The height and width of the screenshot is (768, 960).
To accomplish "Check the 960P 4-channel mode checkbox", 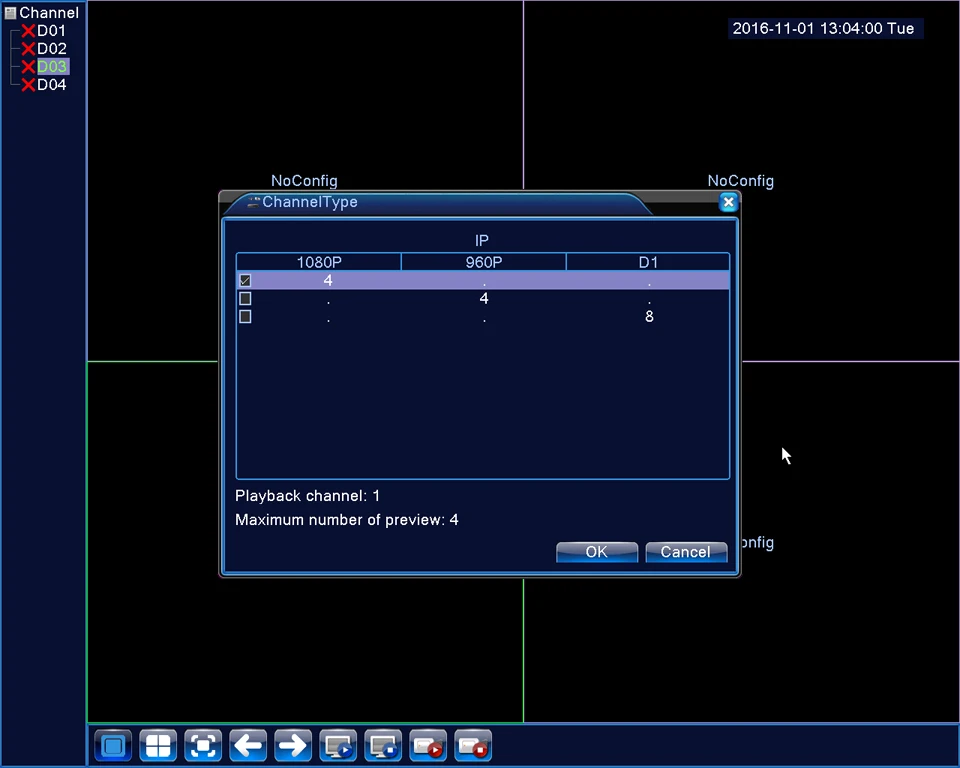I will pos(246,298).
